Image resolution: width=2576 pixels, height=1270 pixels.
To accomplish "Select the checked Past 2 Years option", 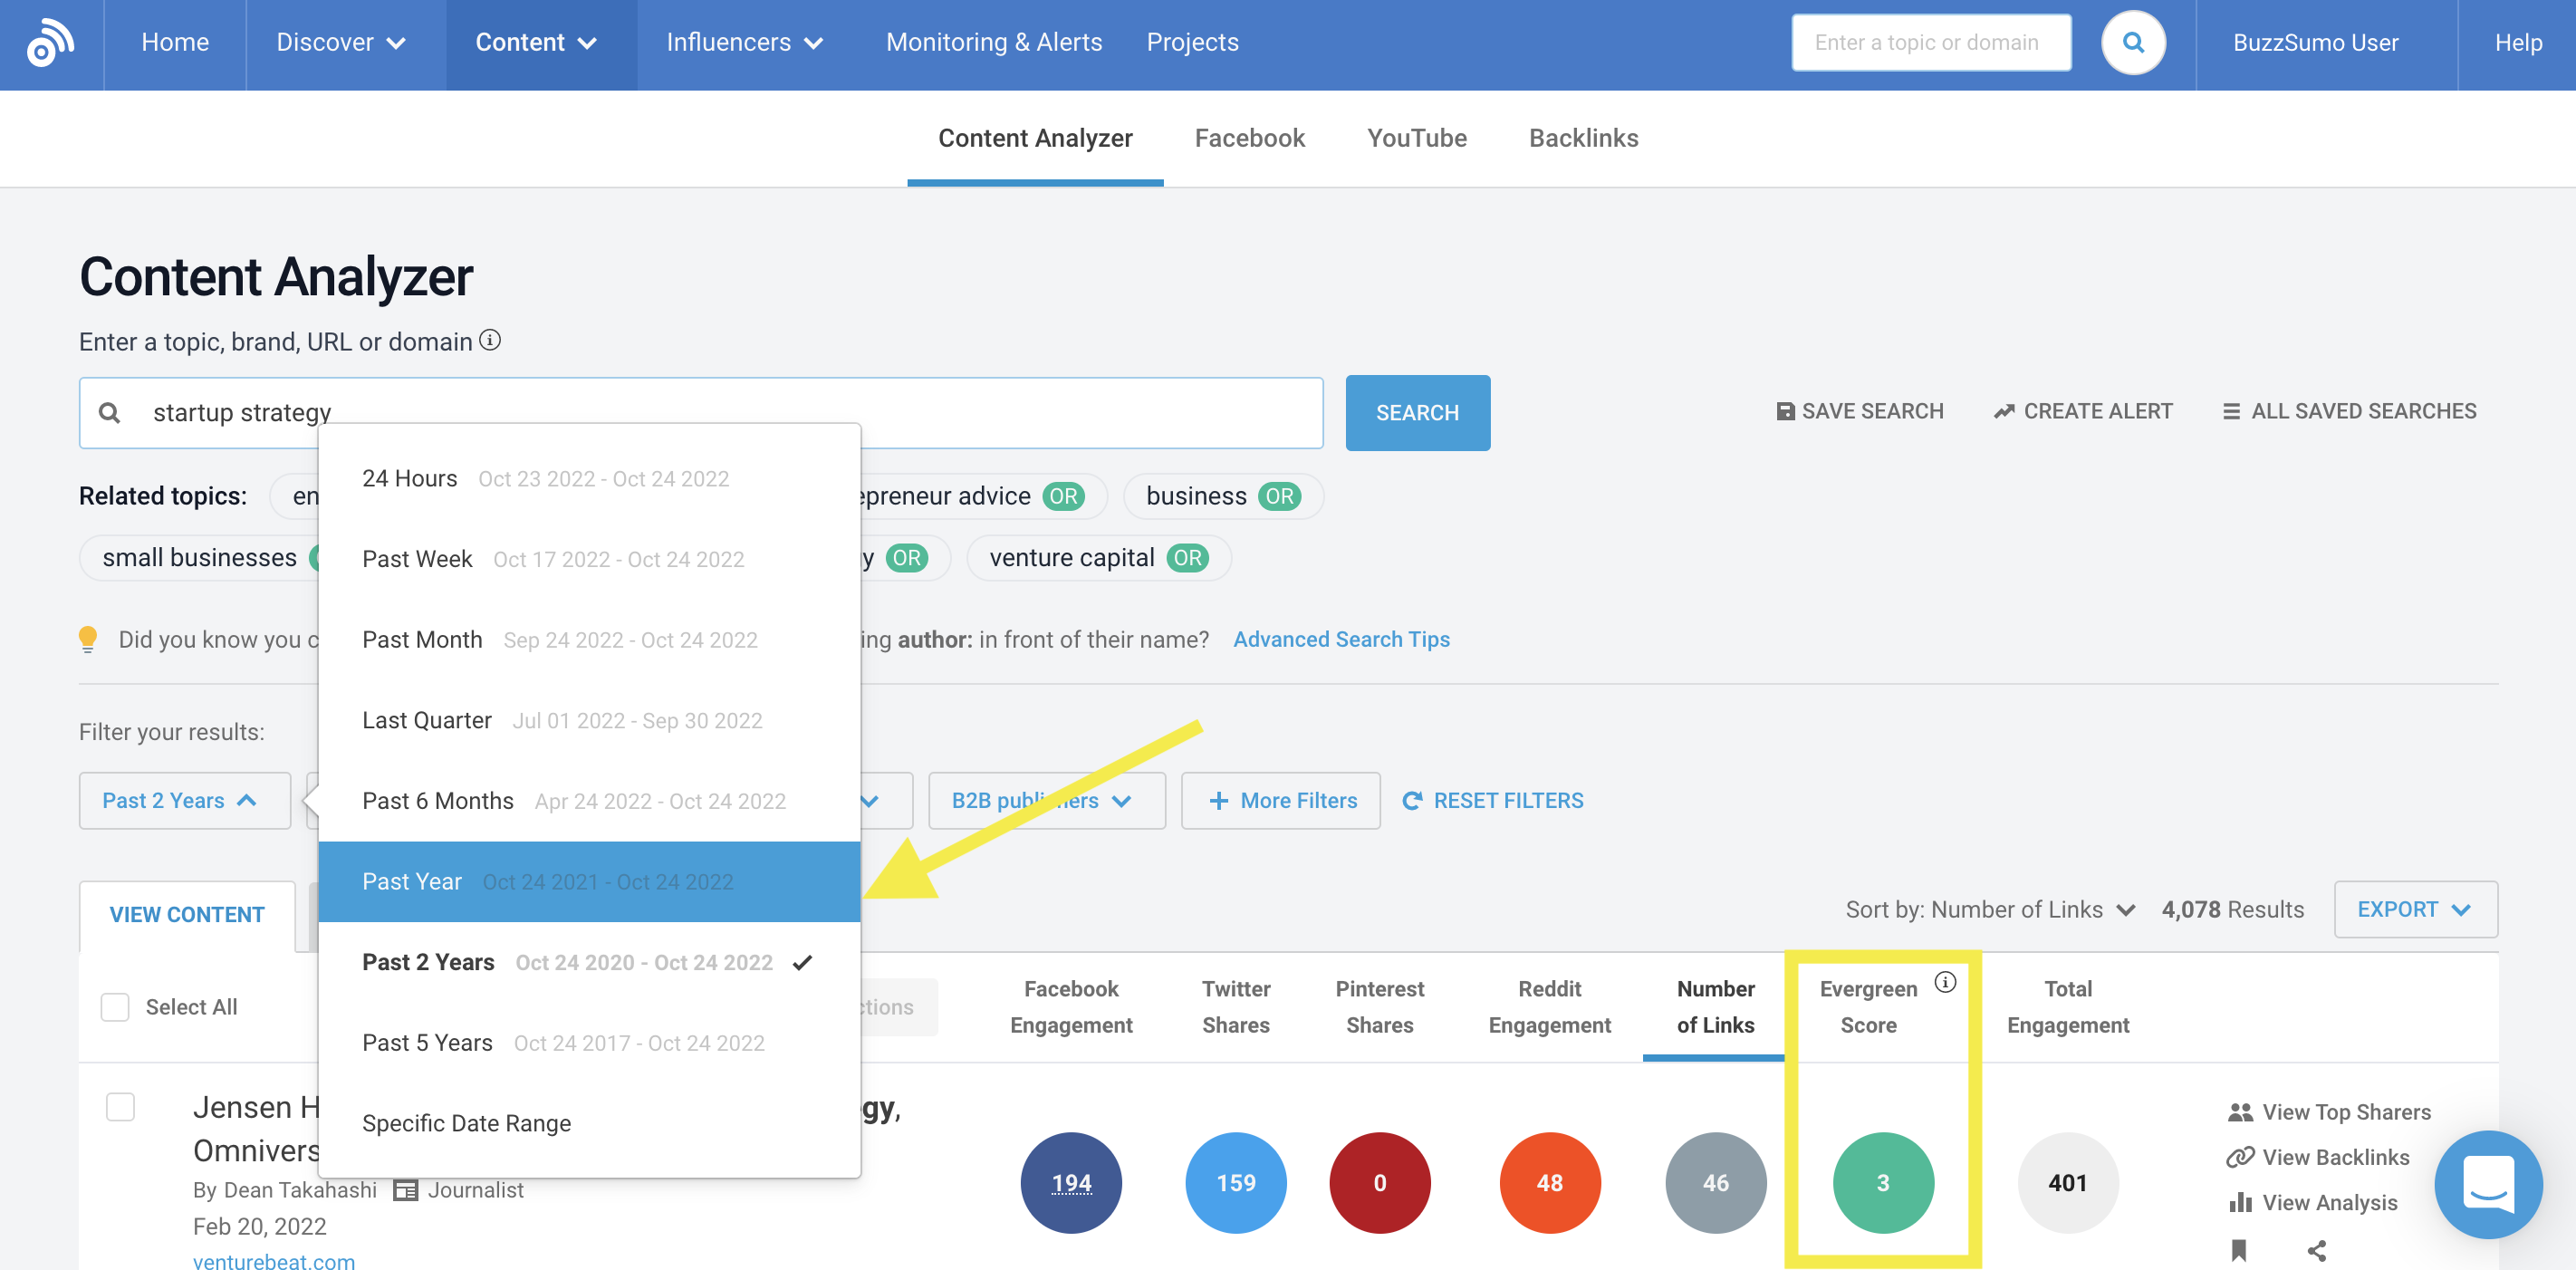I will click(588, 961).
